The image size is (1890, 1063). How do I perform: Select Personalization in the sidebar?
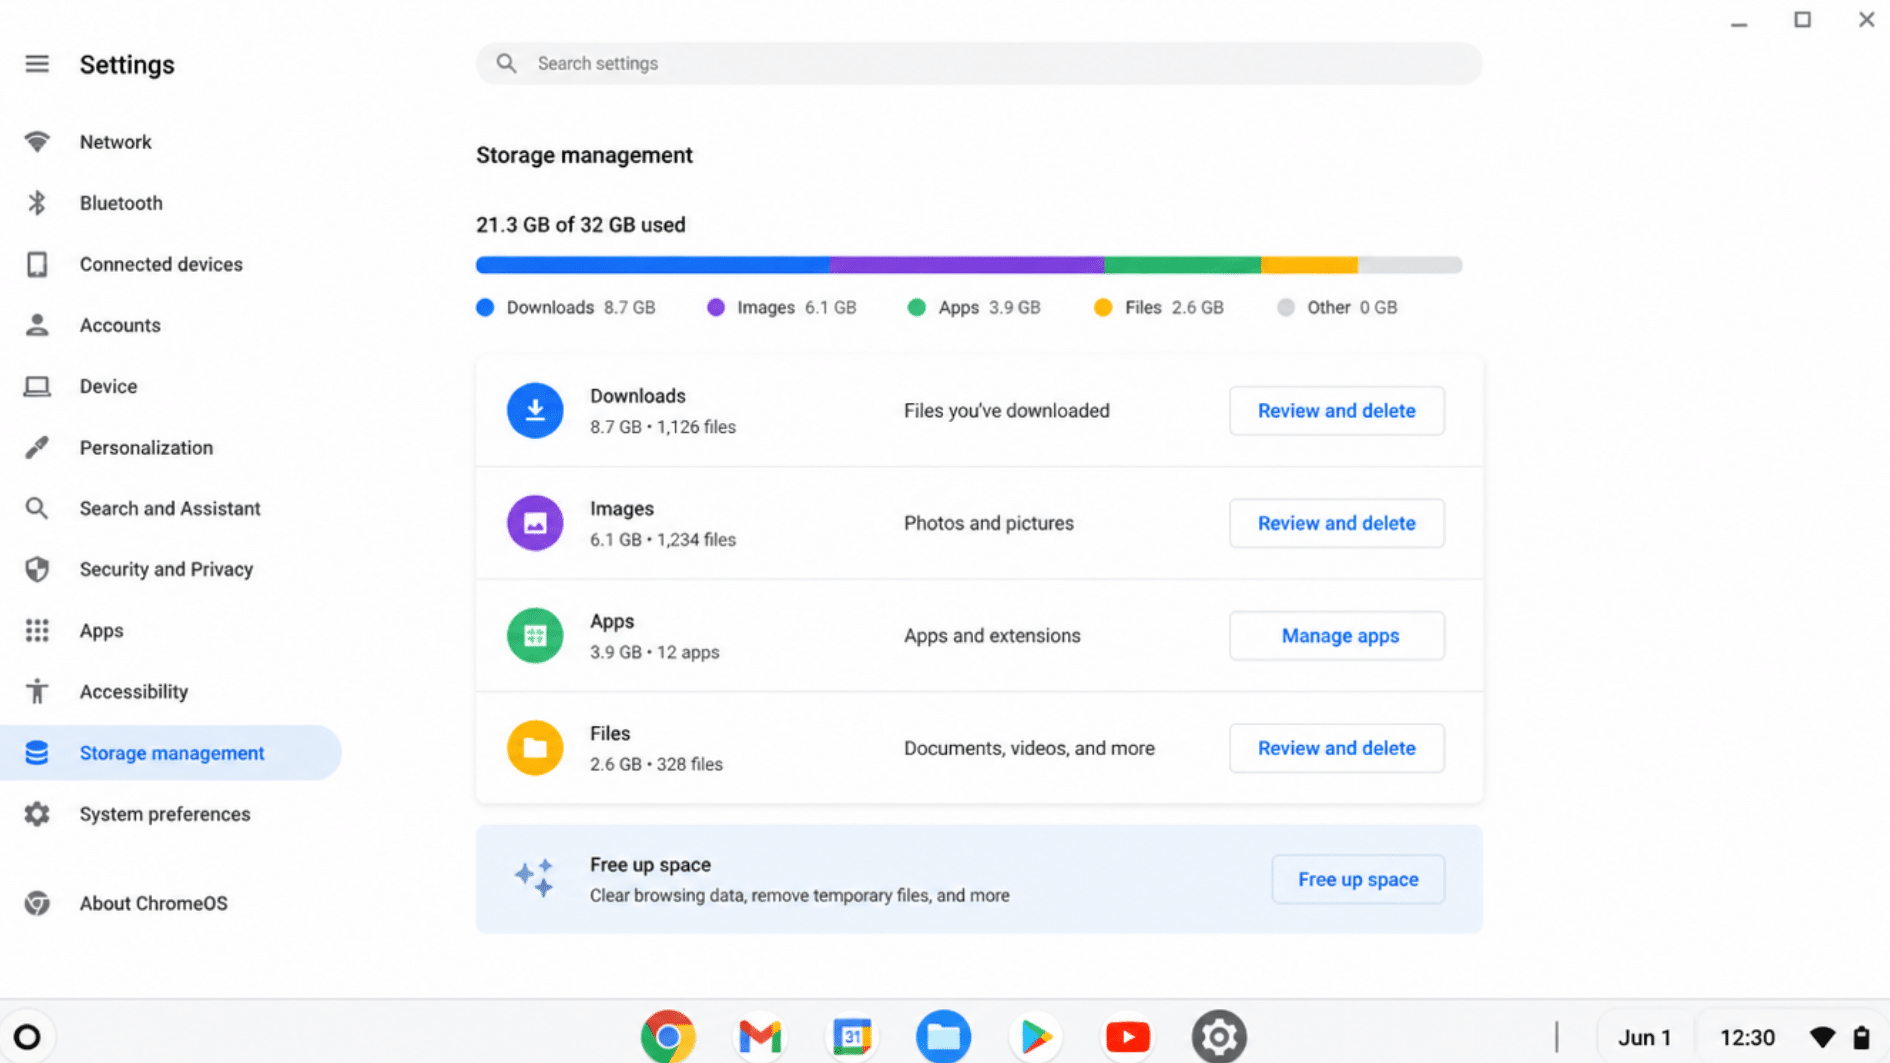click(x=146, y=447)
